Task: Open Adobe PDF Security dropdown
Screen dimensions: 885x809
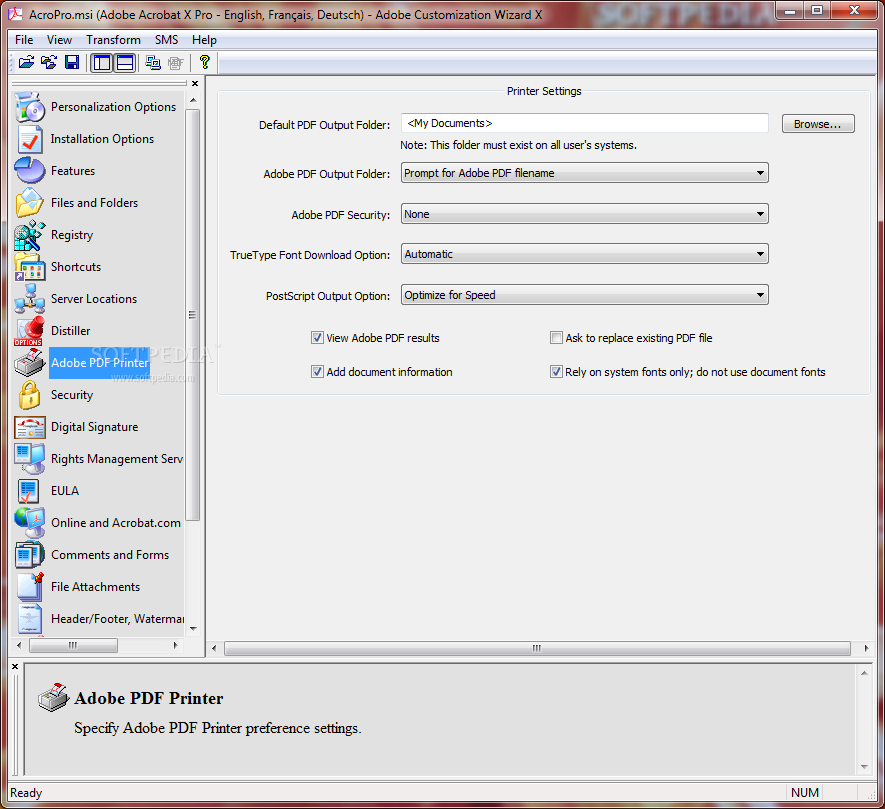Action: (585, 214)
